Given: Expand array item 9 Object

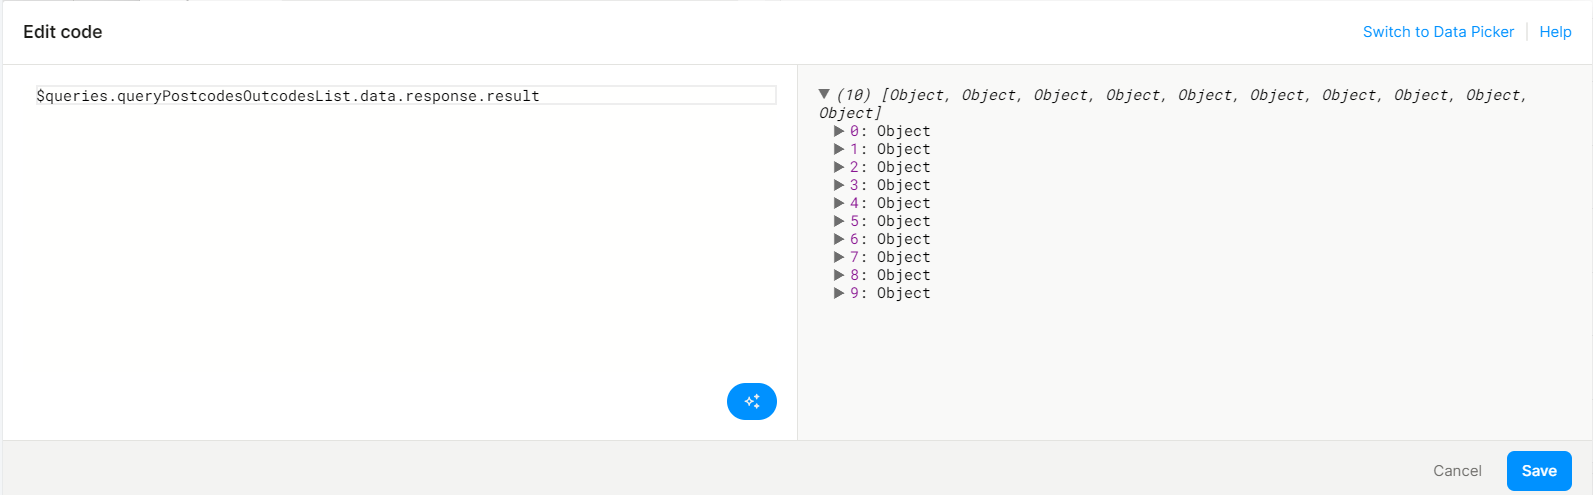Looking at the screenshot, I should coord(839,293).
